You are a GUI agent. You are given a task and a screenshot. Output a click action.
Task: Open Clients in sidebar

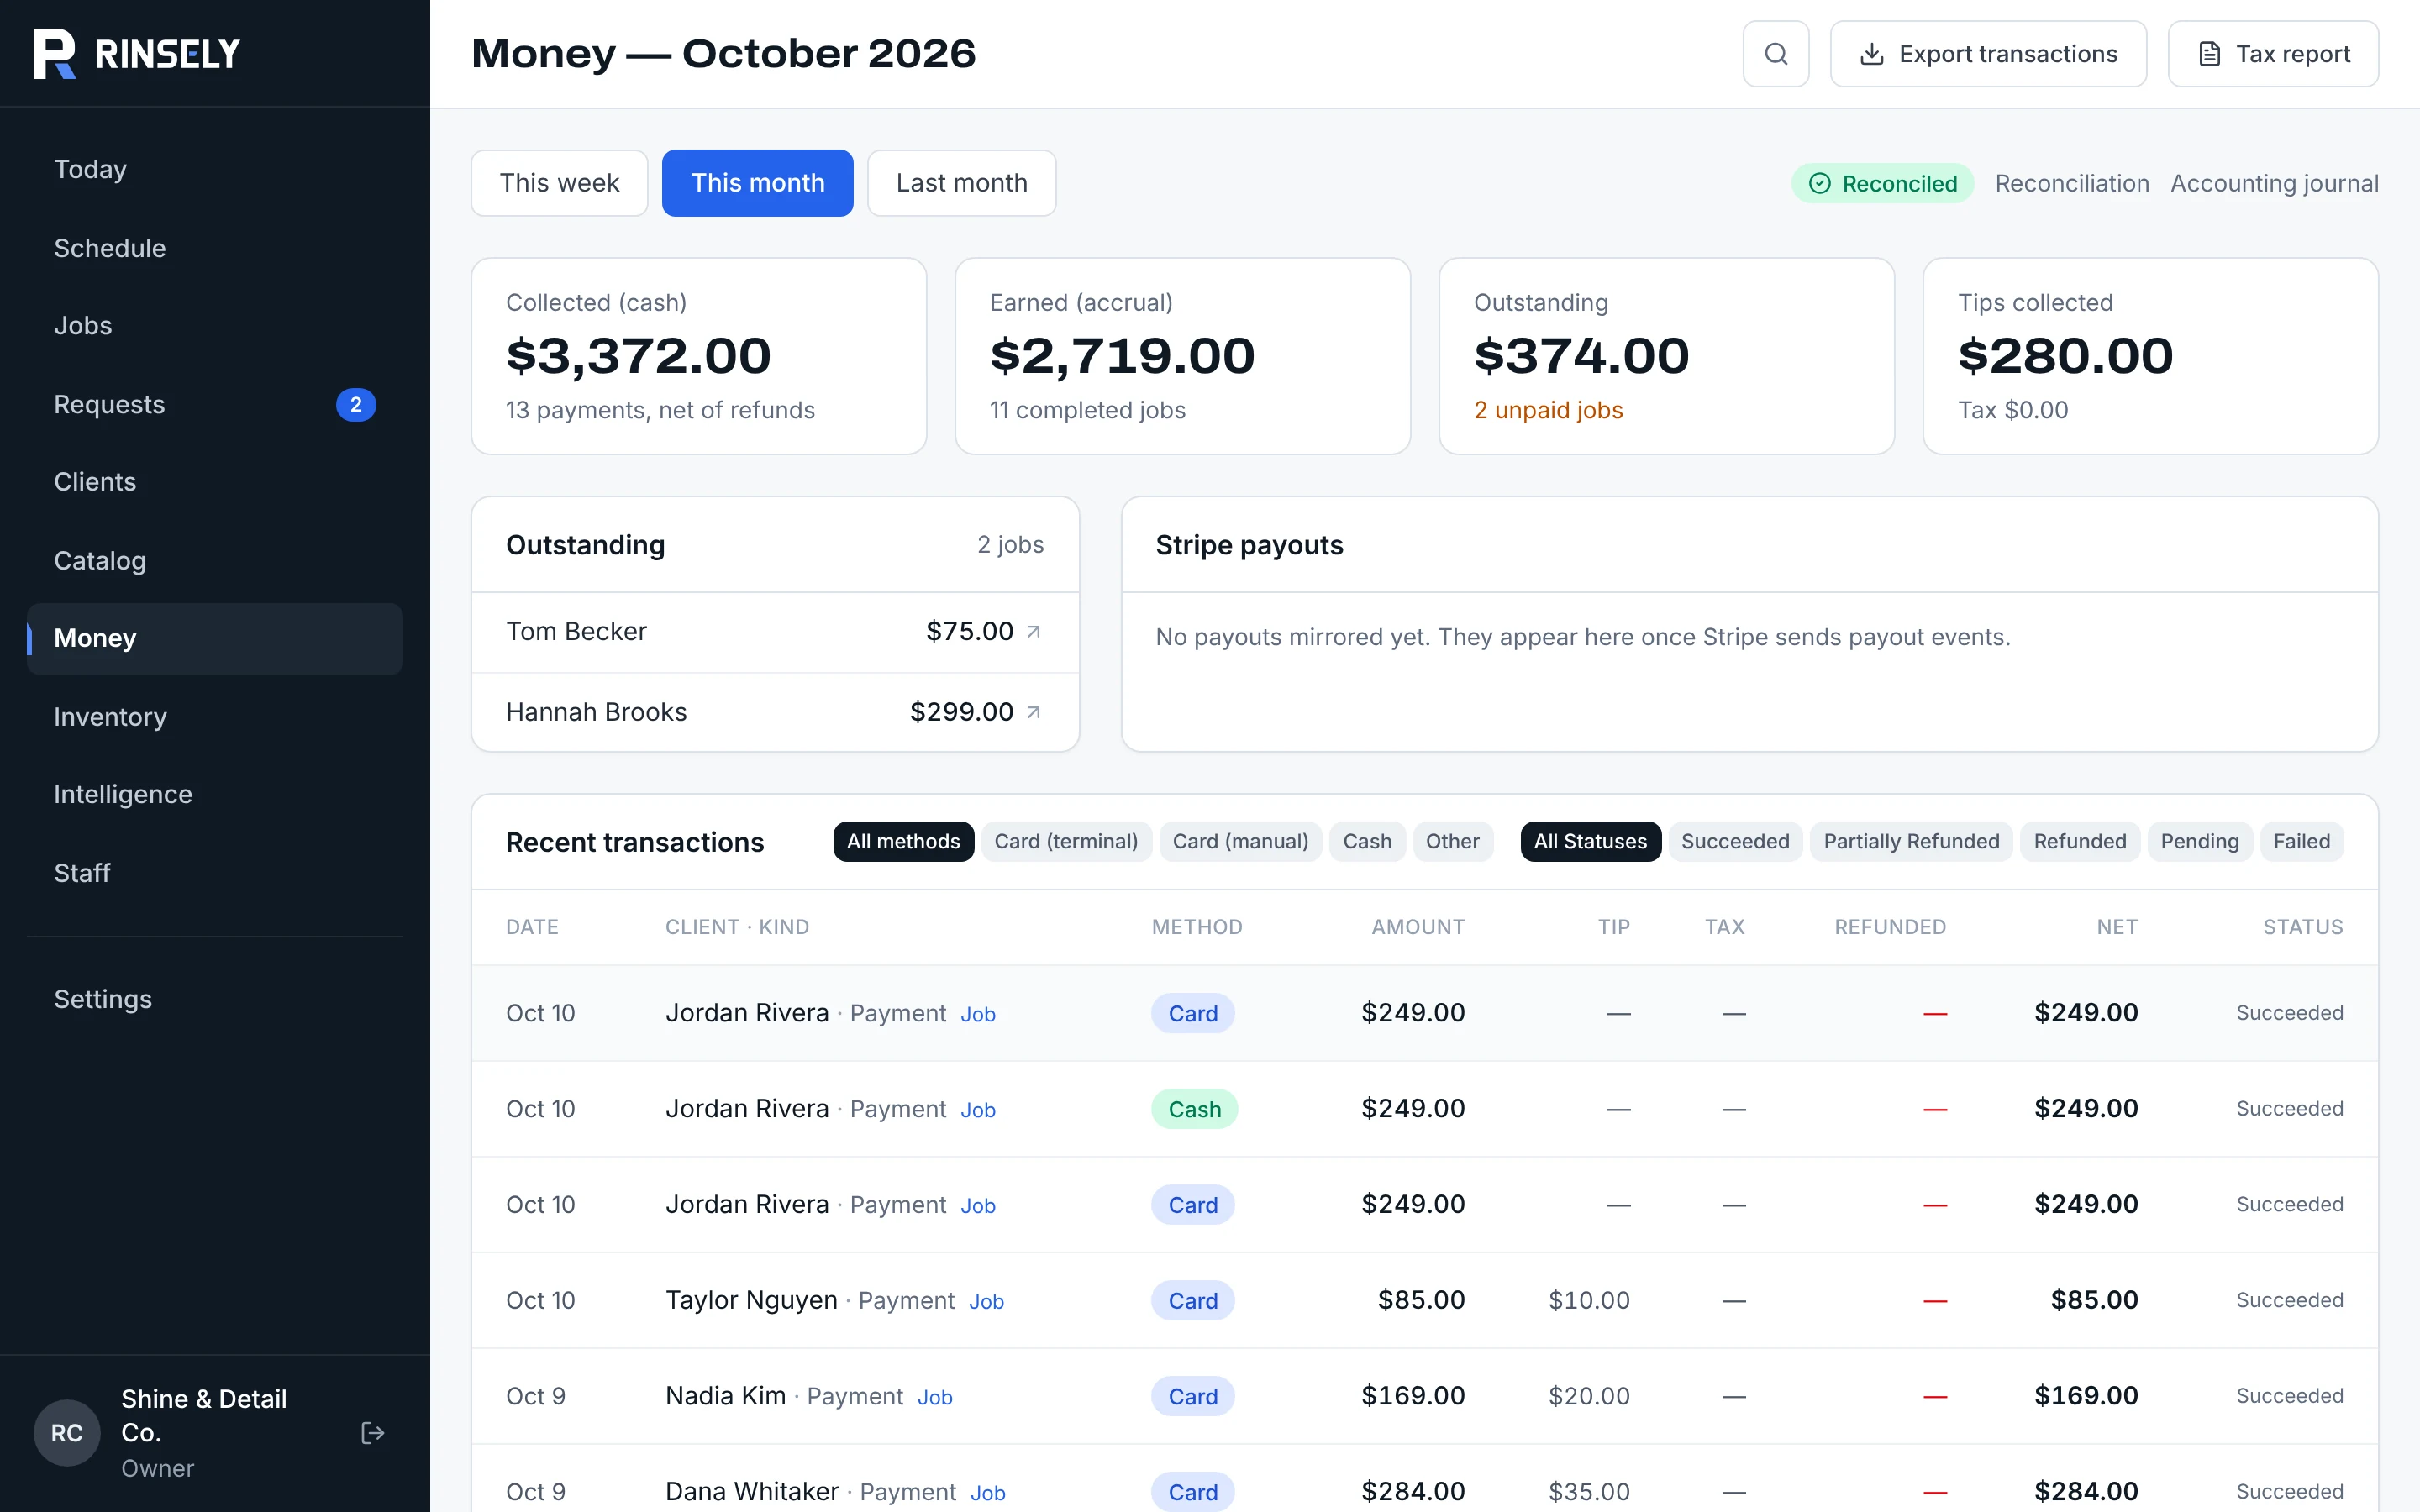215,482
